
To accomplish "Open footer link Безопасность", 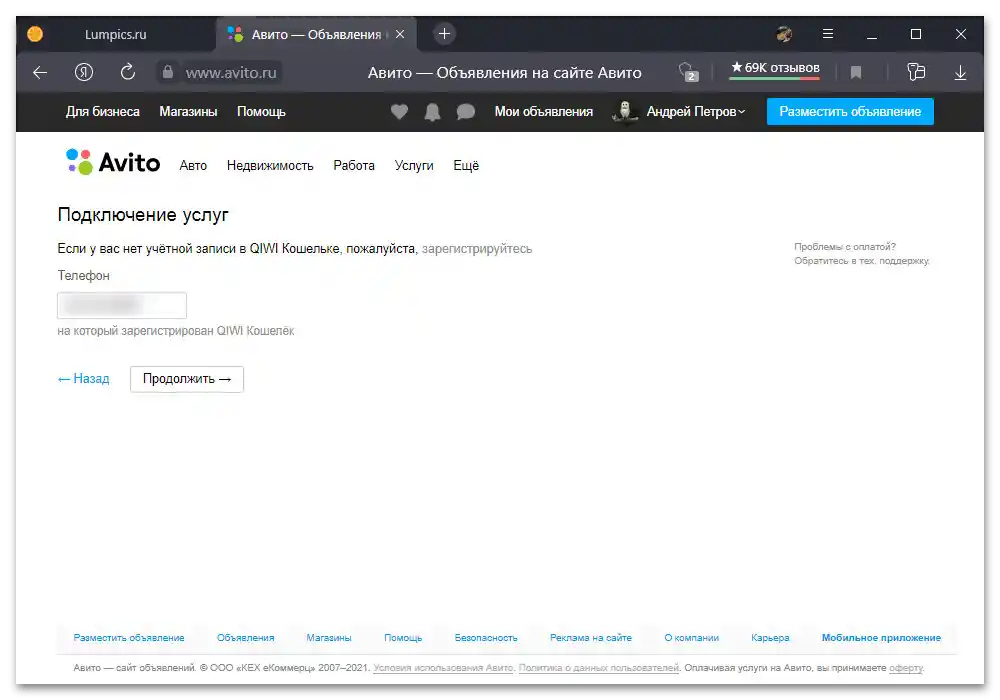I will click(486, 638).
